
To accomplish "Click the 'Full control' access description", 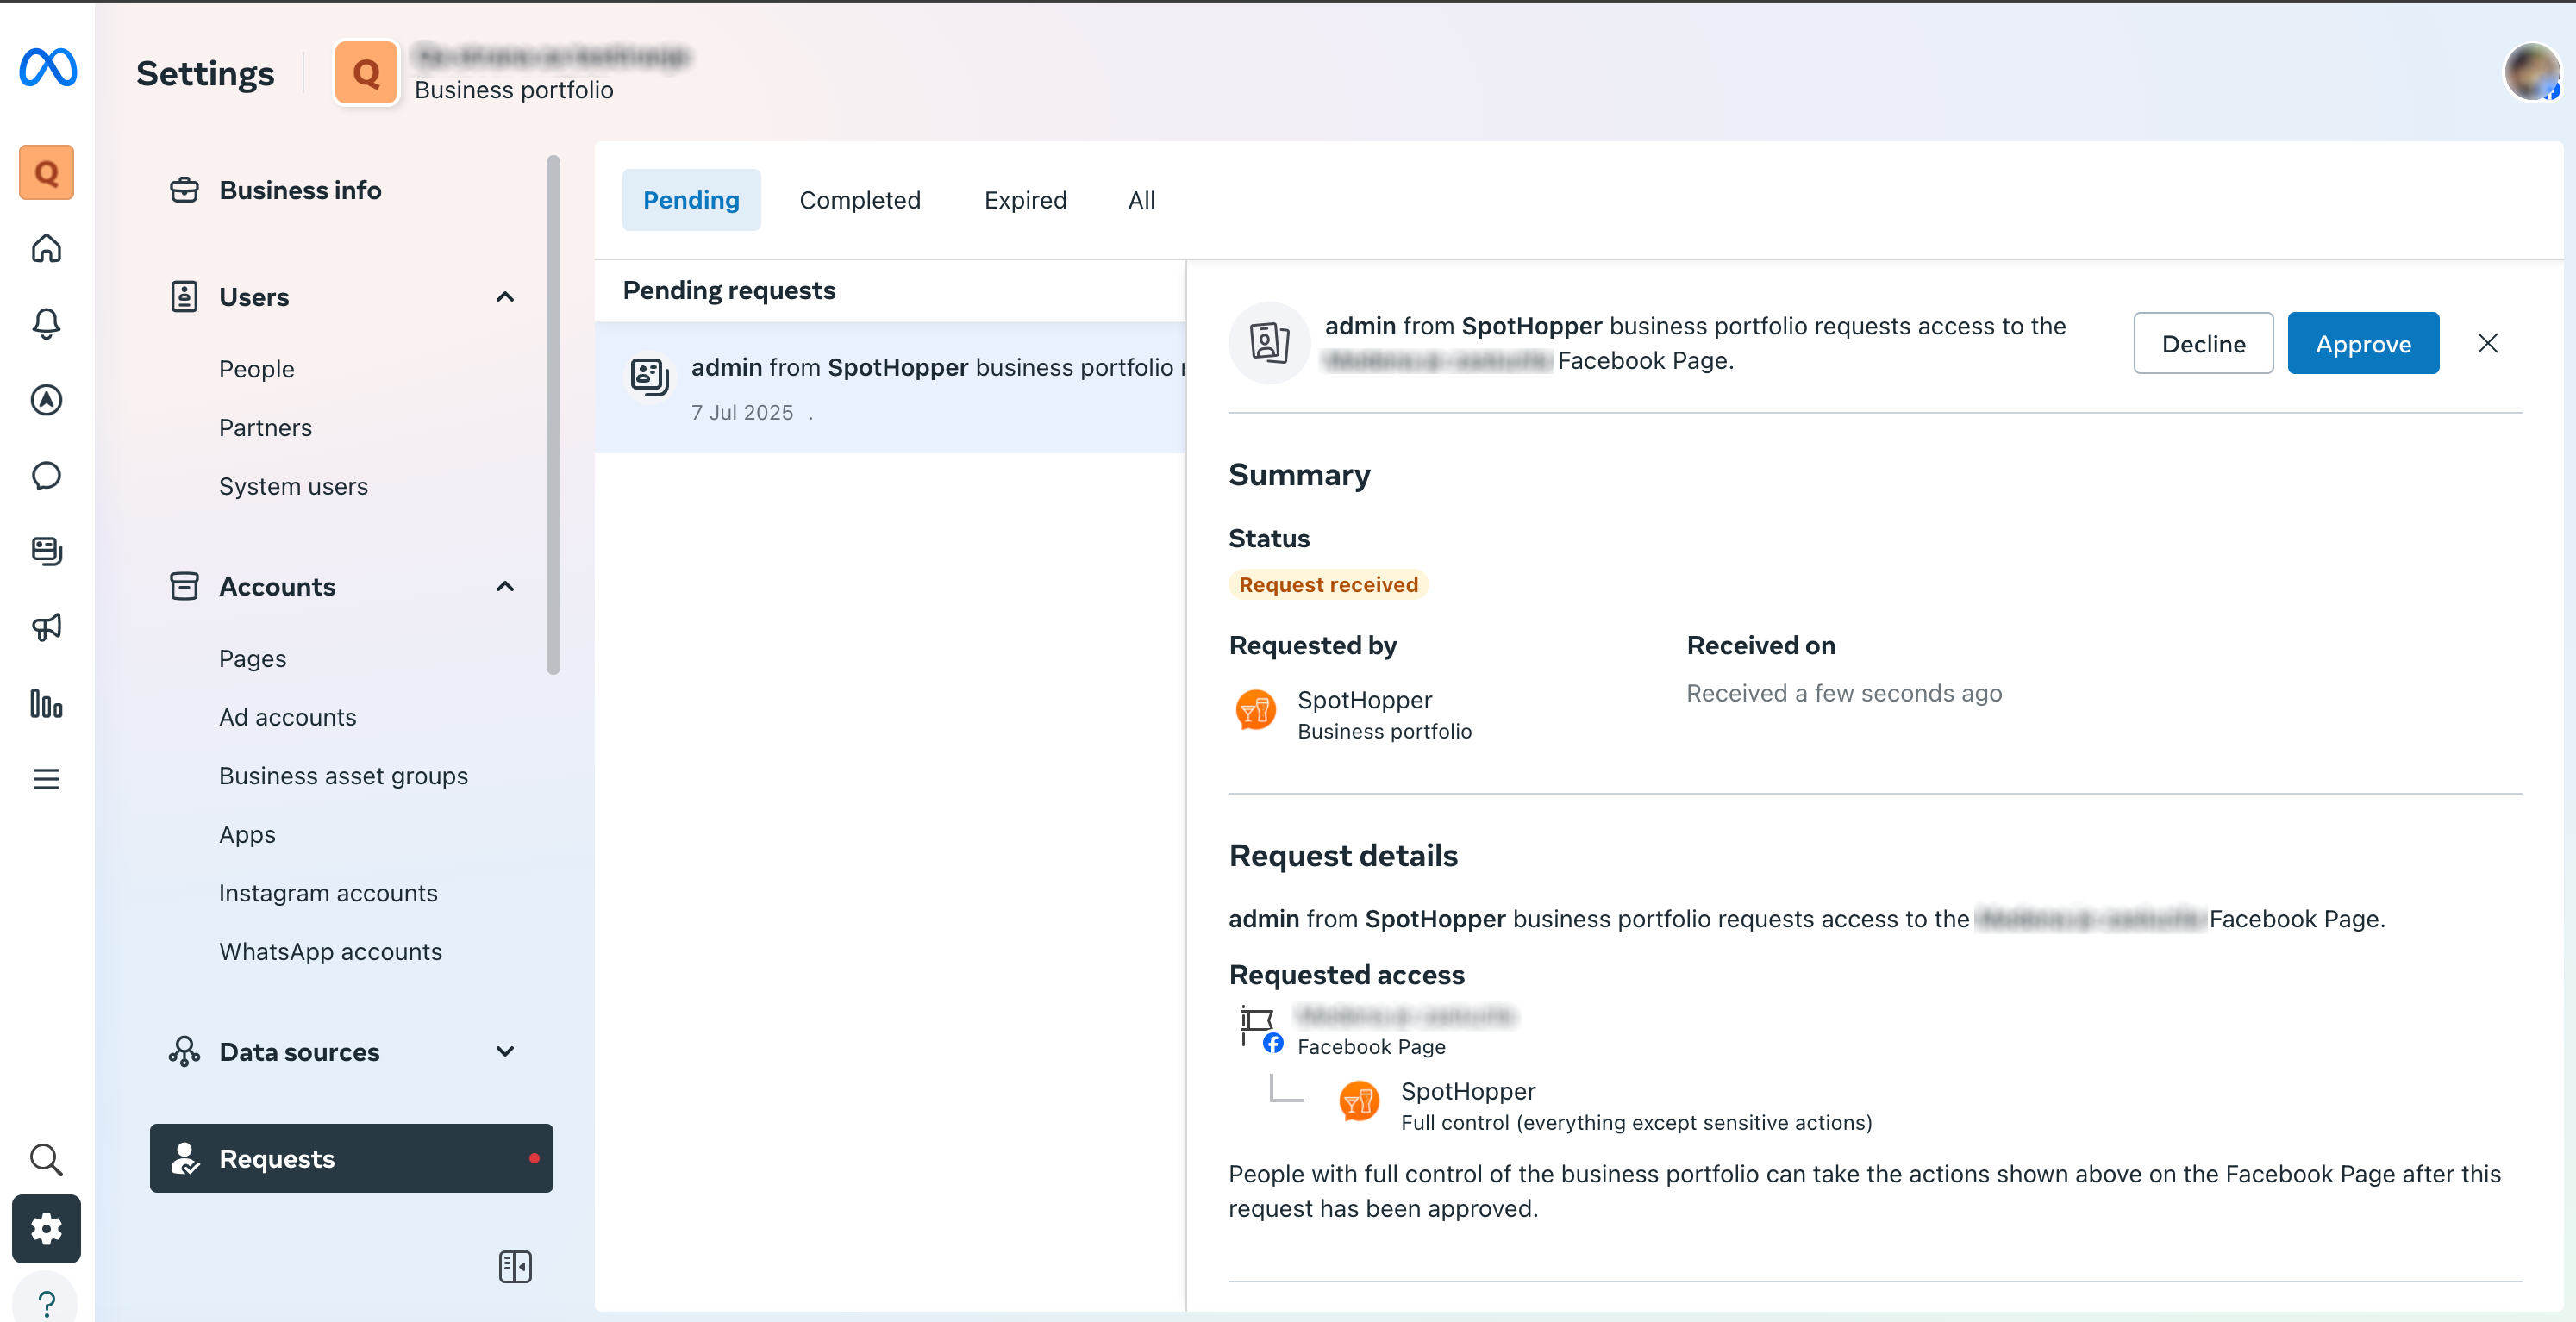I will 1636,1122.
